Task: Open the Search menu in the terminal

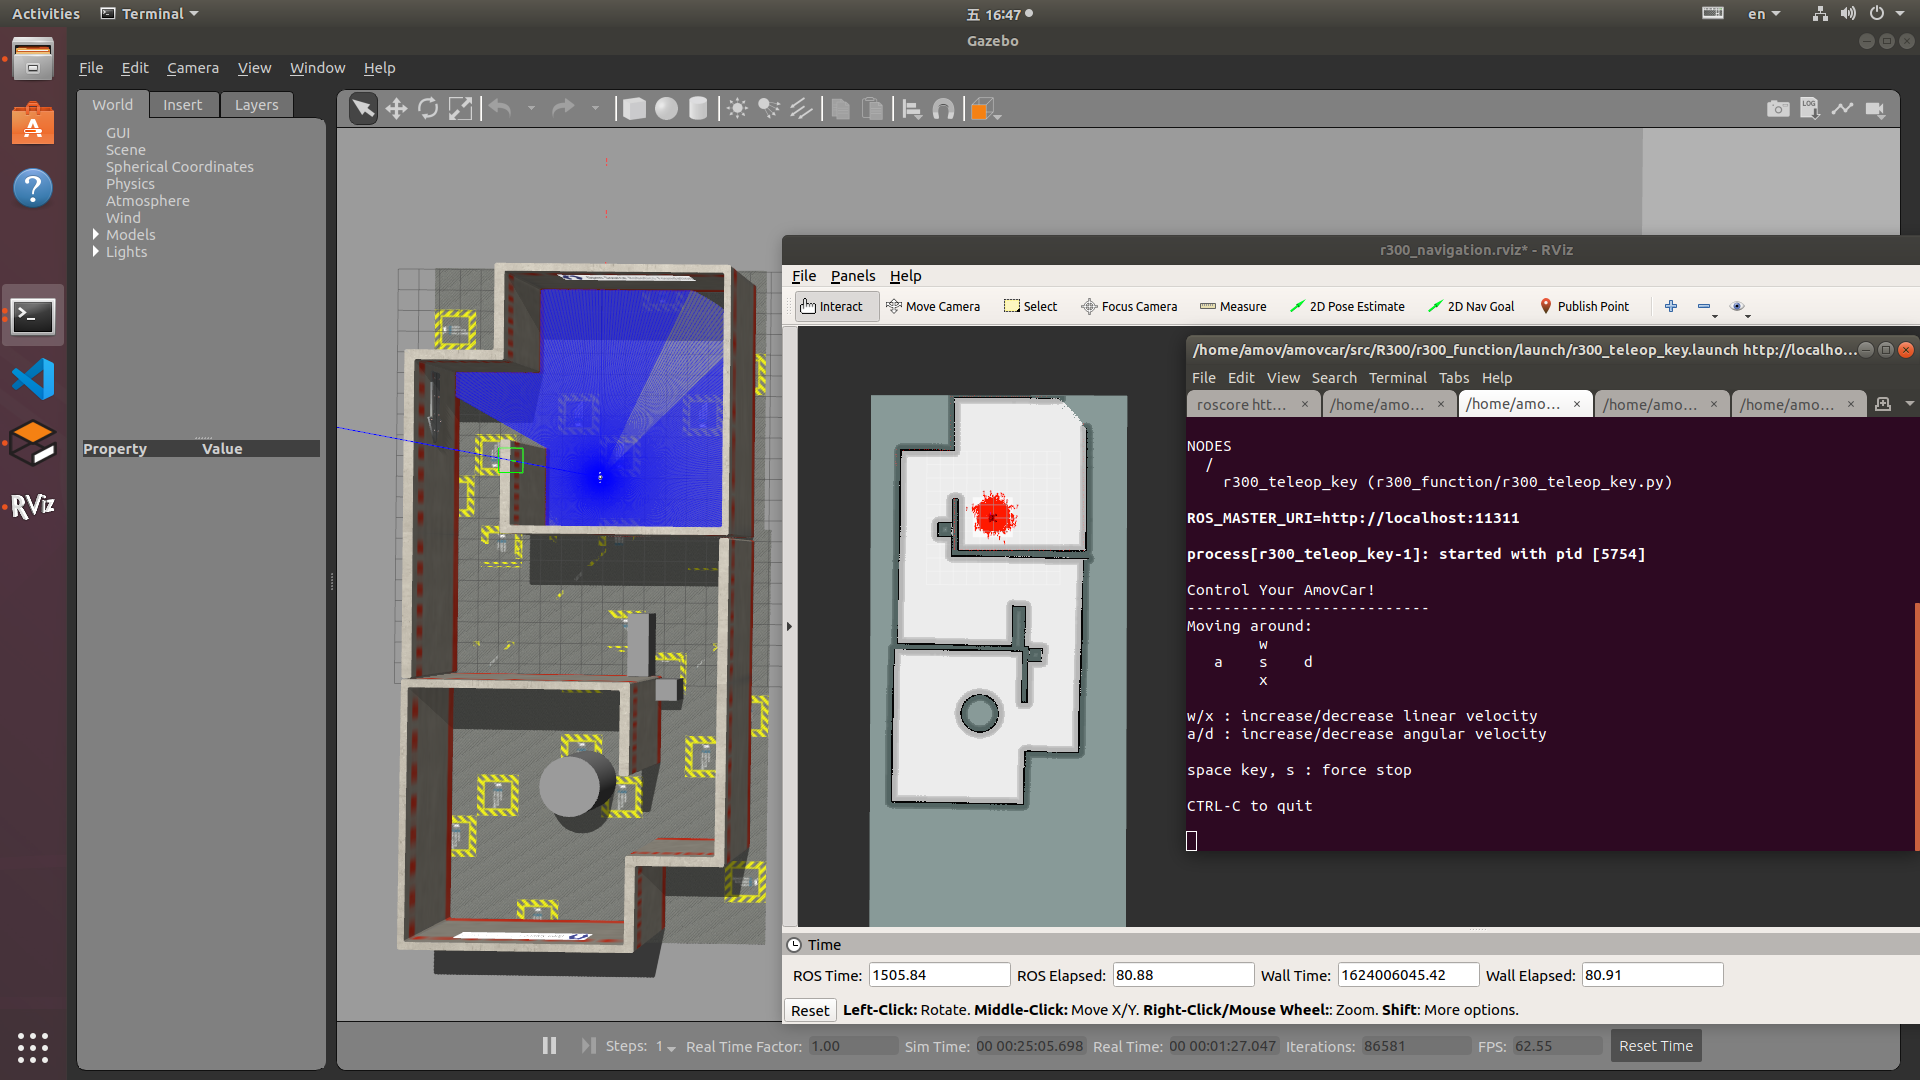Action: [x=1334, y=378]
